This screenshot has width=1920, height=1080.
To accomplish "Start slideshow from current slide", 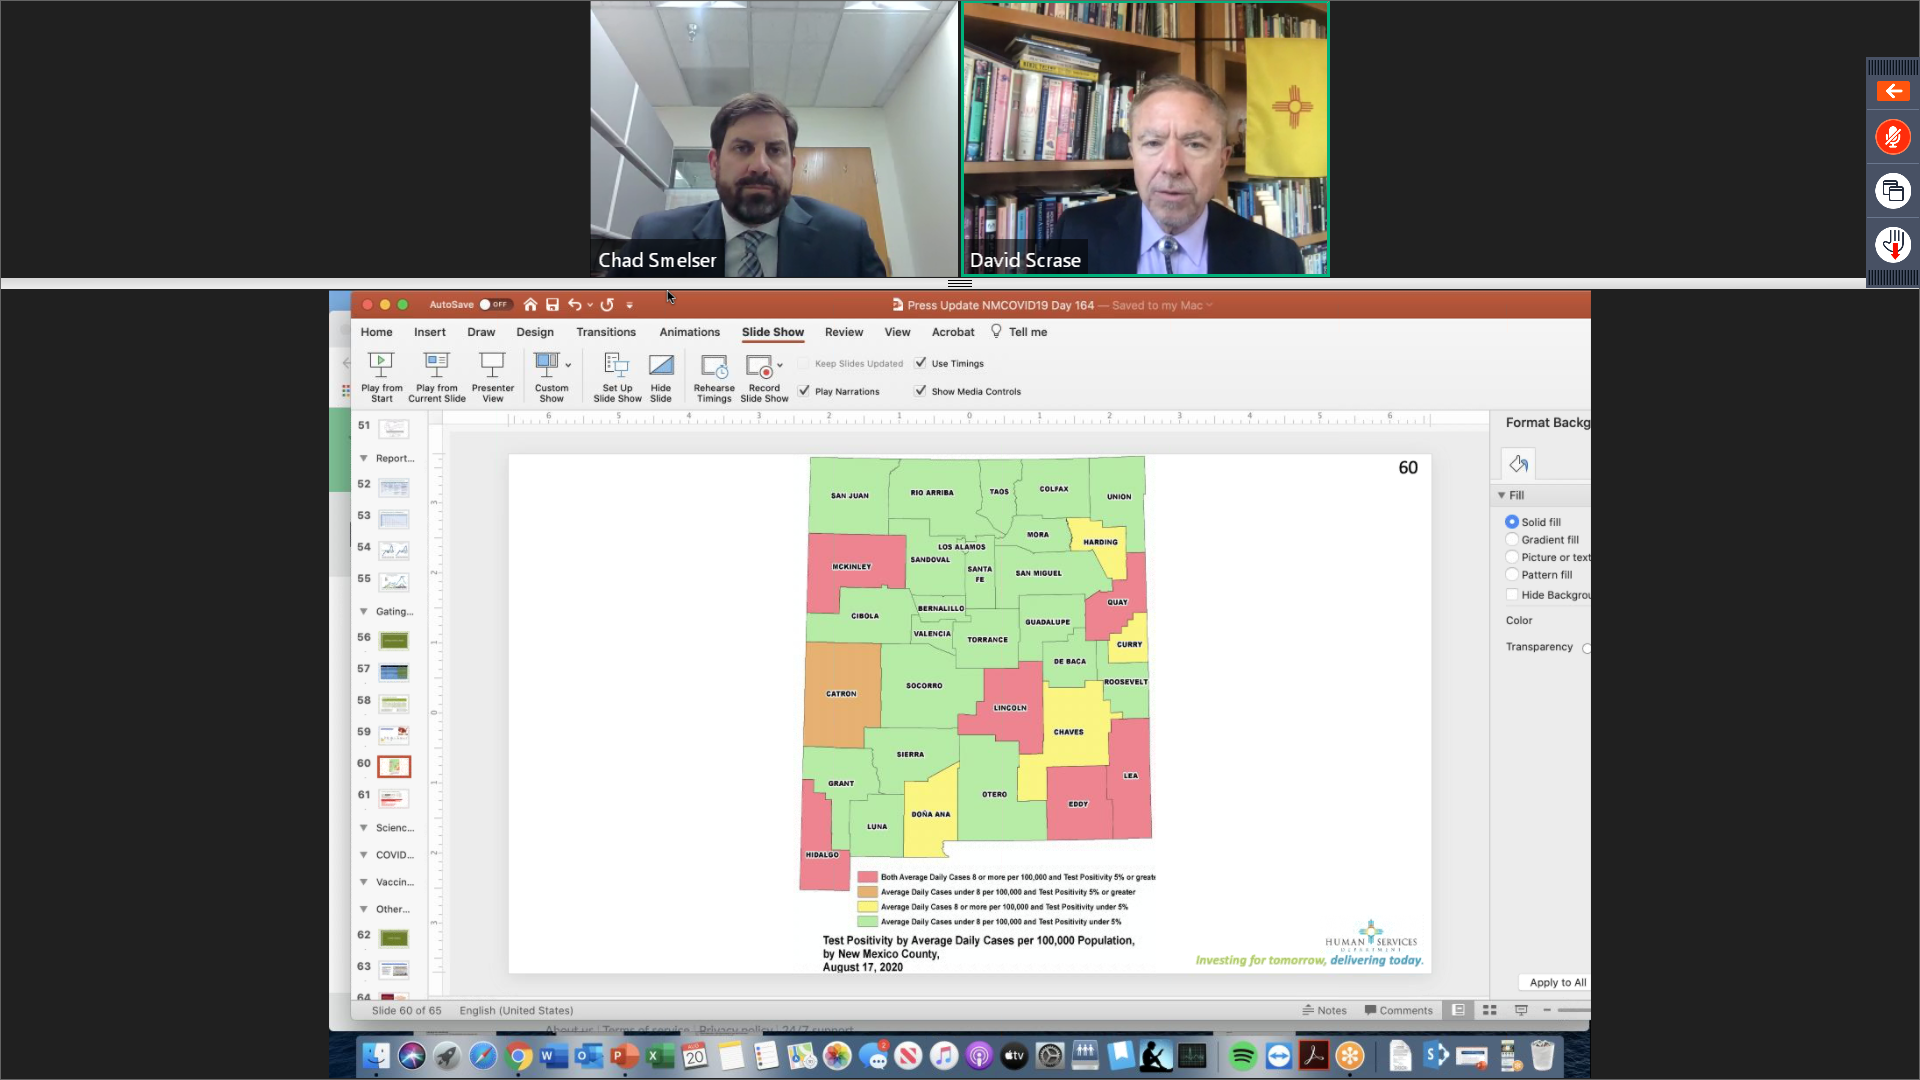I will (x=437, y=376).
